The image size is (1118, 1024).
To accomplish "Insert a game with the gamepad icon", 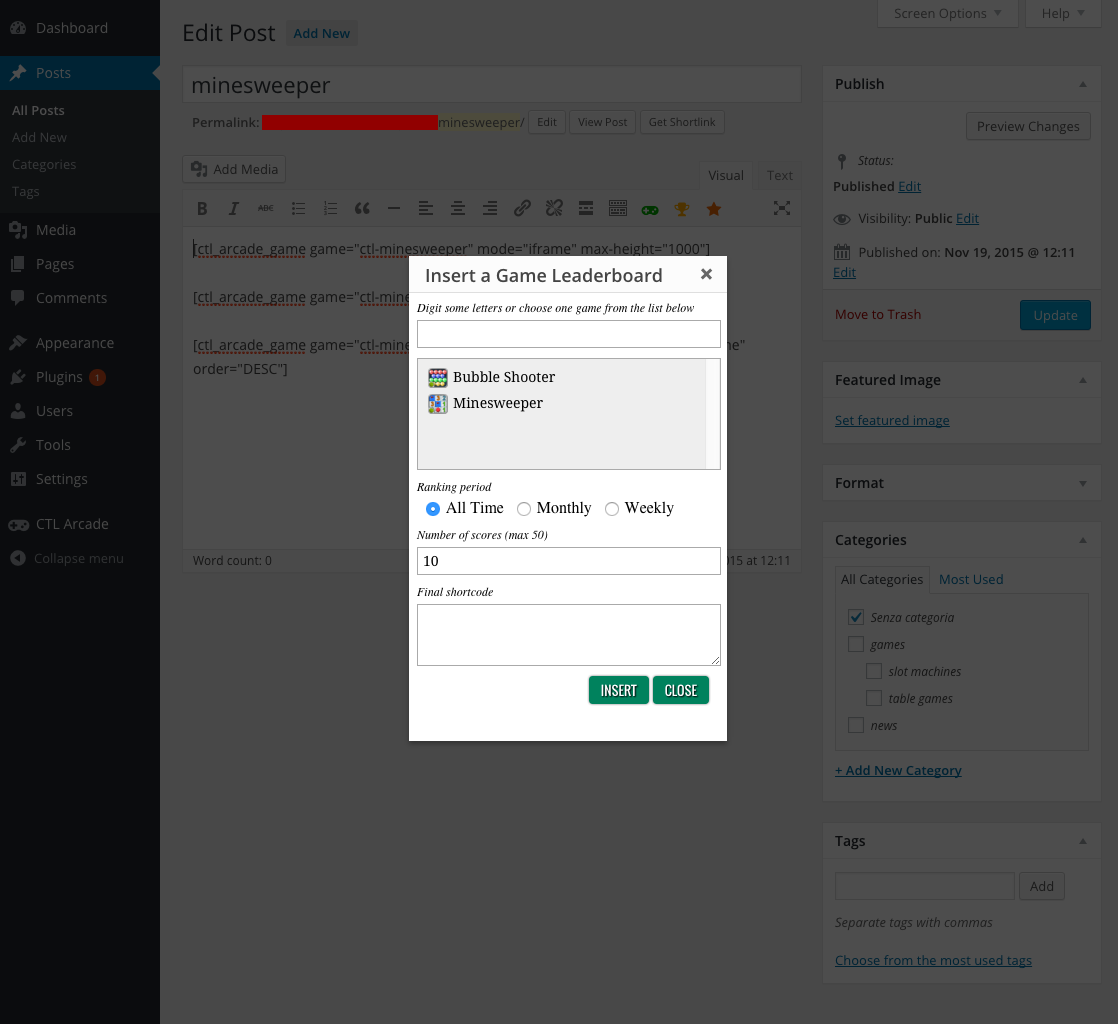I will (650, 208).
